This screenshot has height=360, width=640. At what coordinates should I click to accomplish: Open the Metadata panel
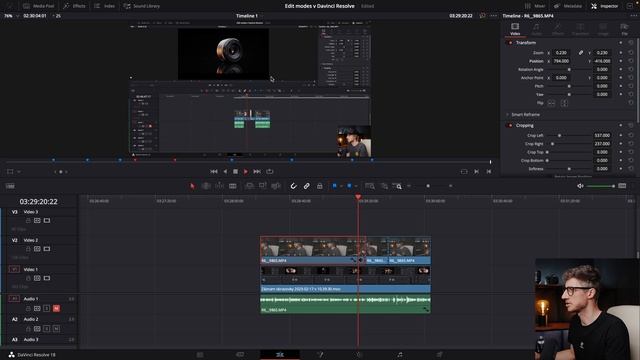[568, 6]
